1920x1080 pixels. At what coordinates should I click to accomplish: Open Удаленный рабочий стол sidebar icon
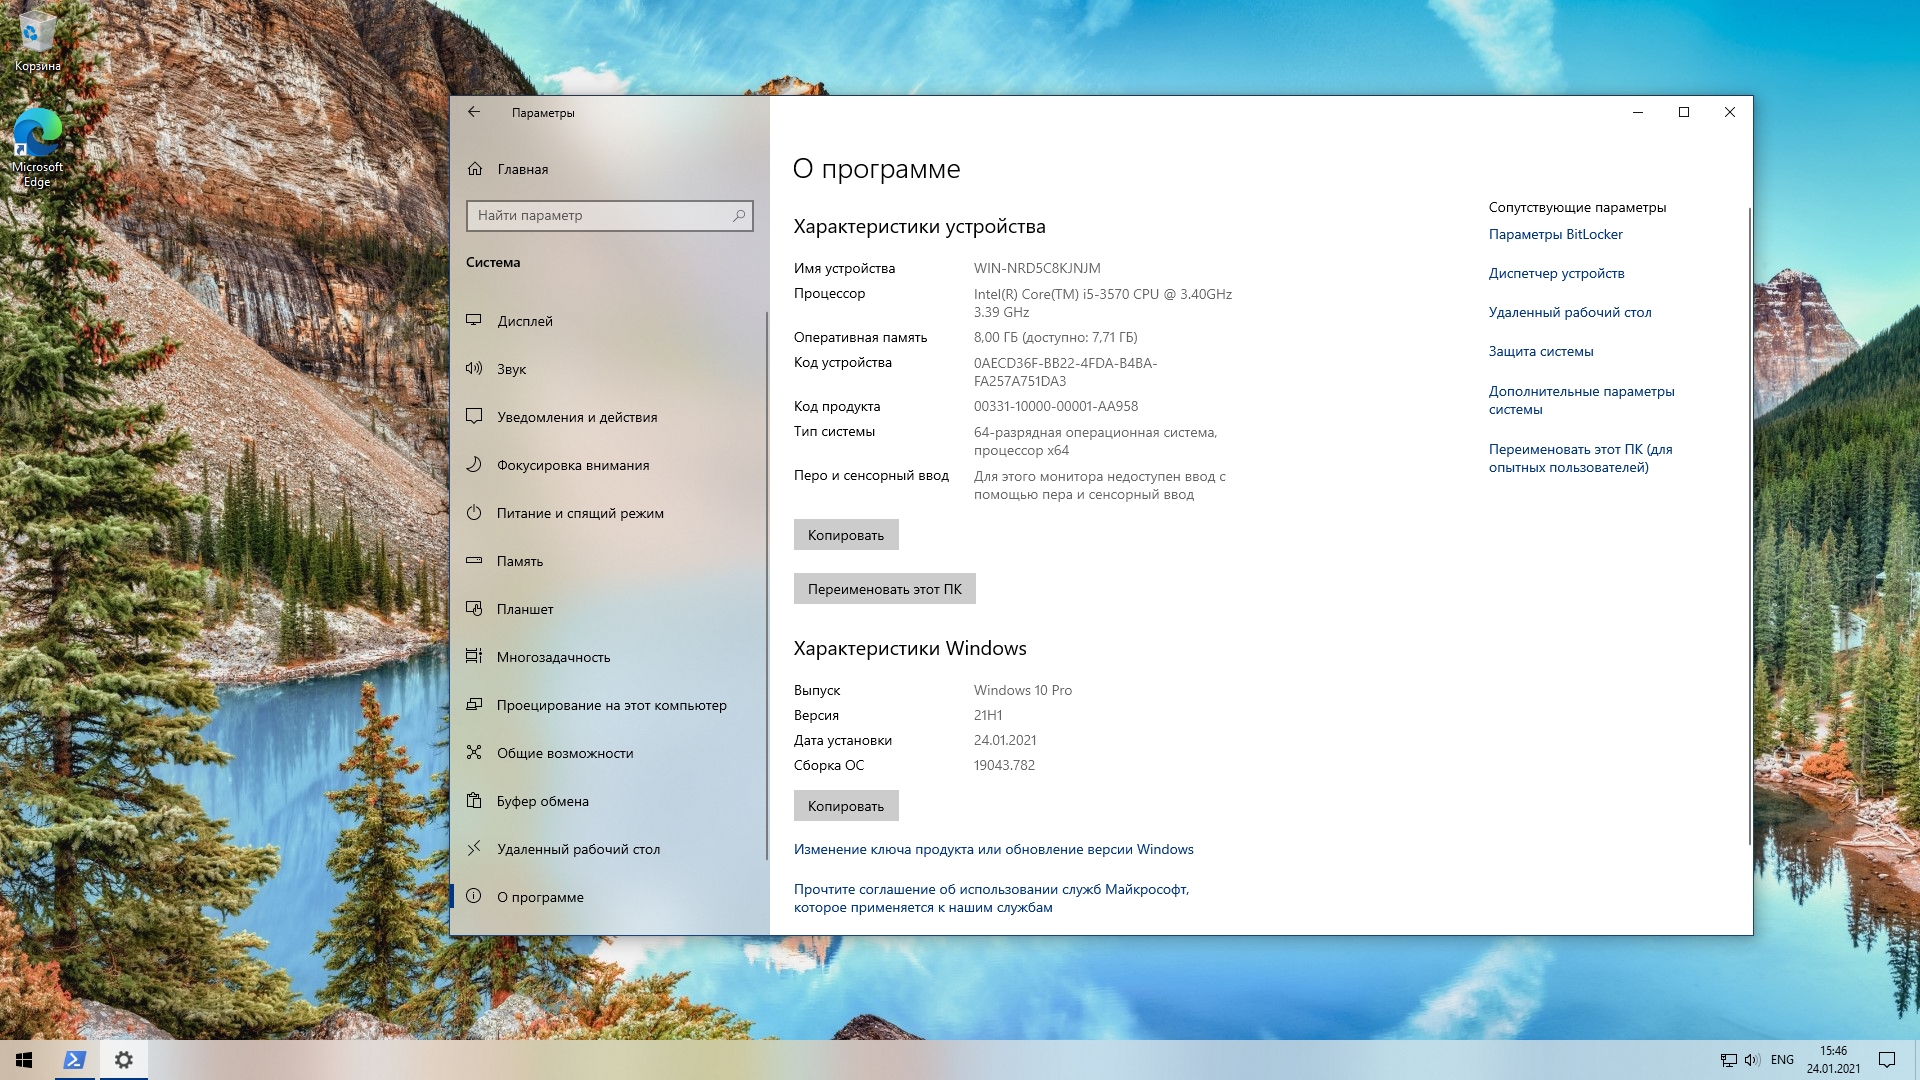474,848
